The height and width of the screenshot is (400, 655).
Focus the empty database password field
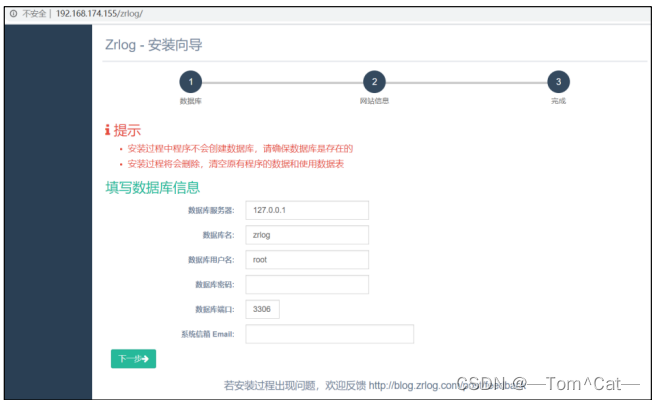pyautogui.click(x=307, y=284)
